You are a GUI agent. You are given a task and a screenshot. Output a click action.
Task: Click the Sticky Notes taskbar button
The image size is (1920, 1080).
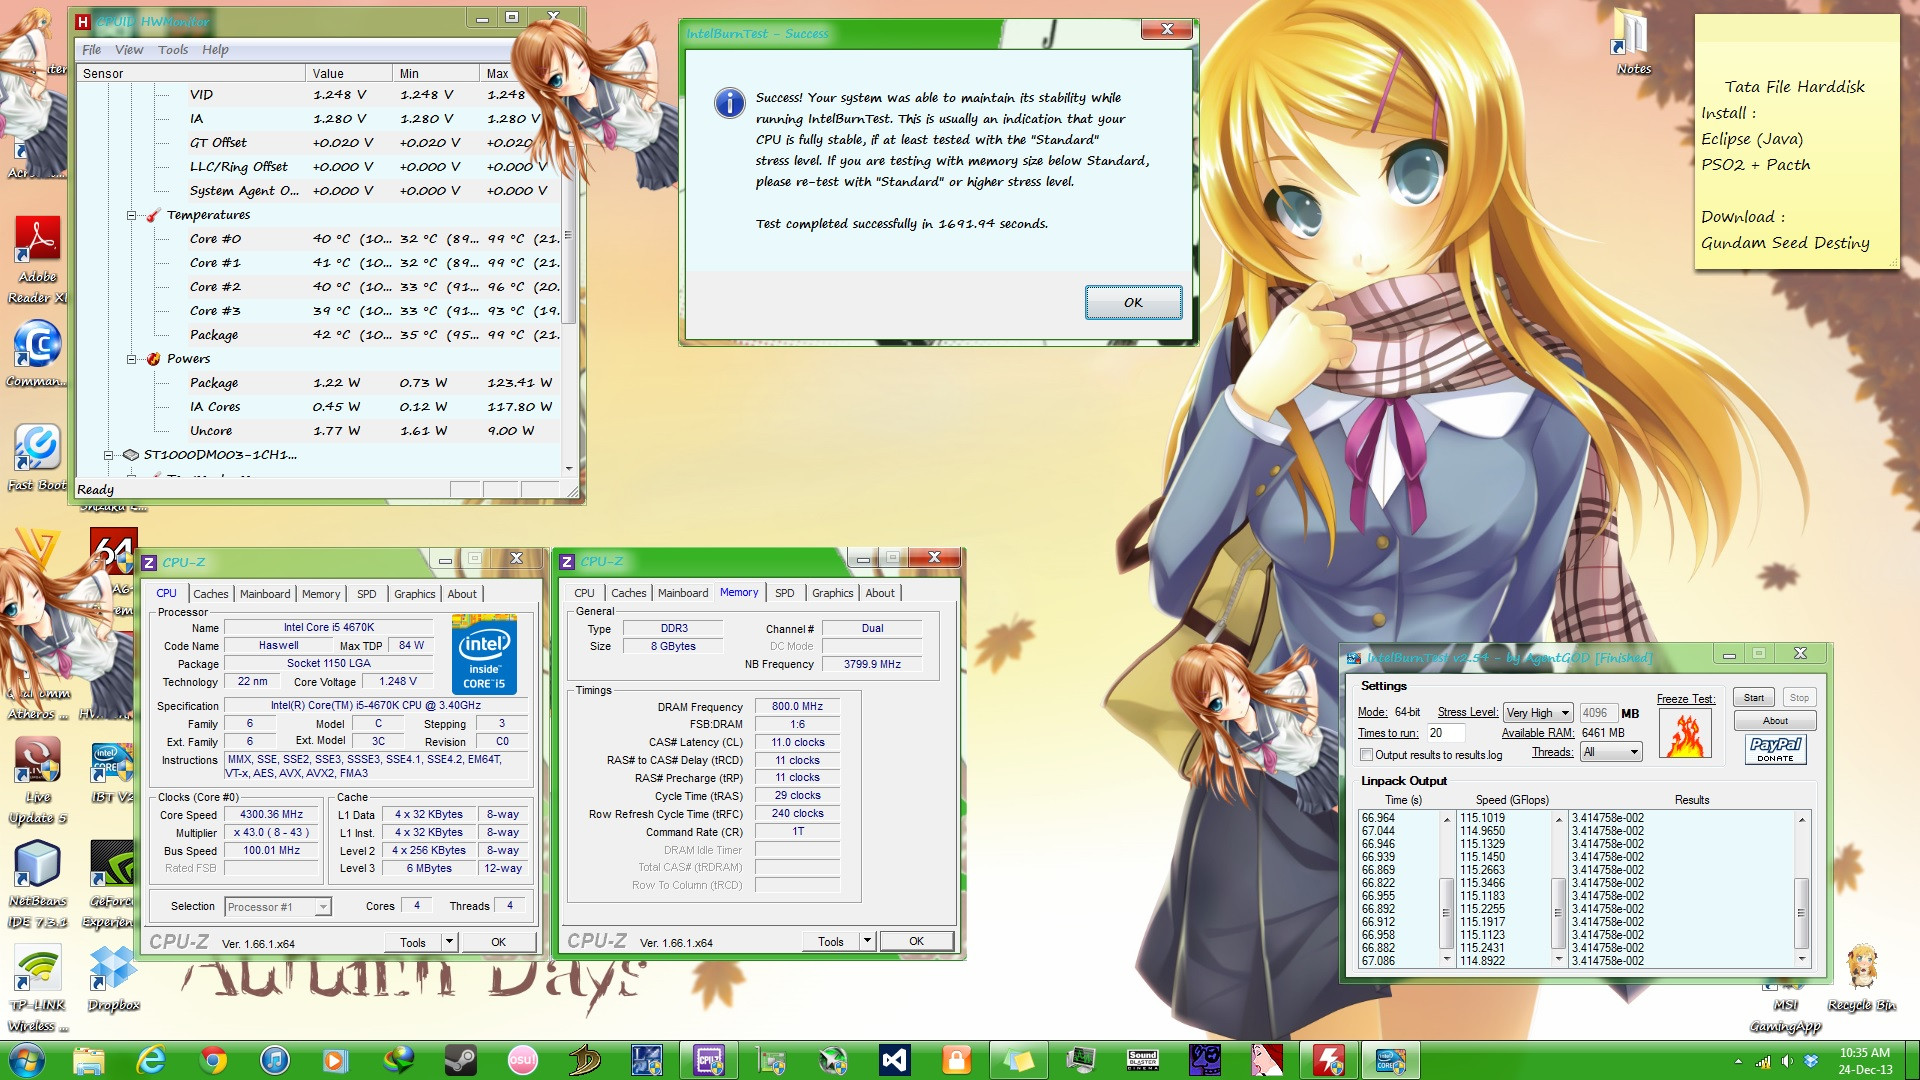(x=1019, y=1060)
